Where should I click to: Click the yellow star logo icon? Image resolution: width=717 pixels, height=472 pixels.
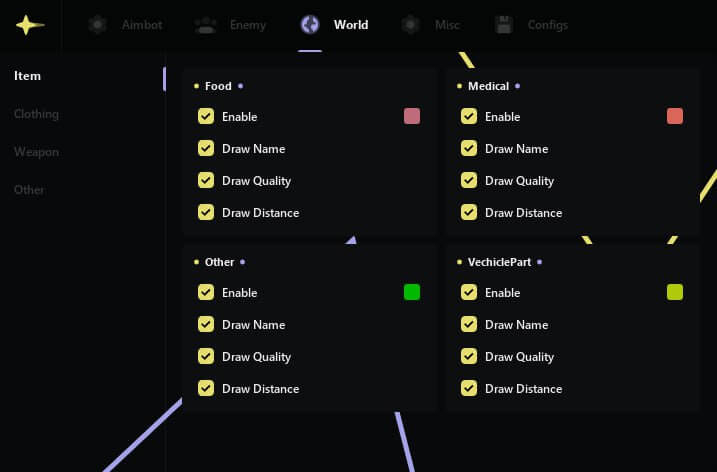[x=30, y=25]
